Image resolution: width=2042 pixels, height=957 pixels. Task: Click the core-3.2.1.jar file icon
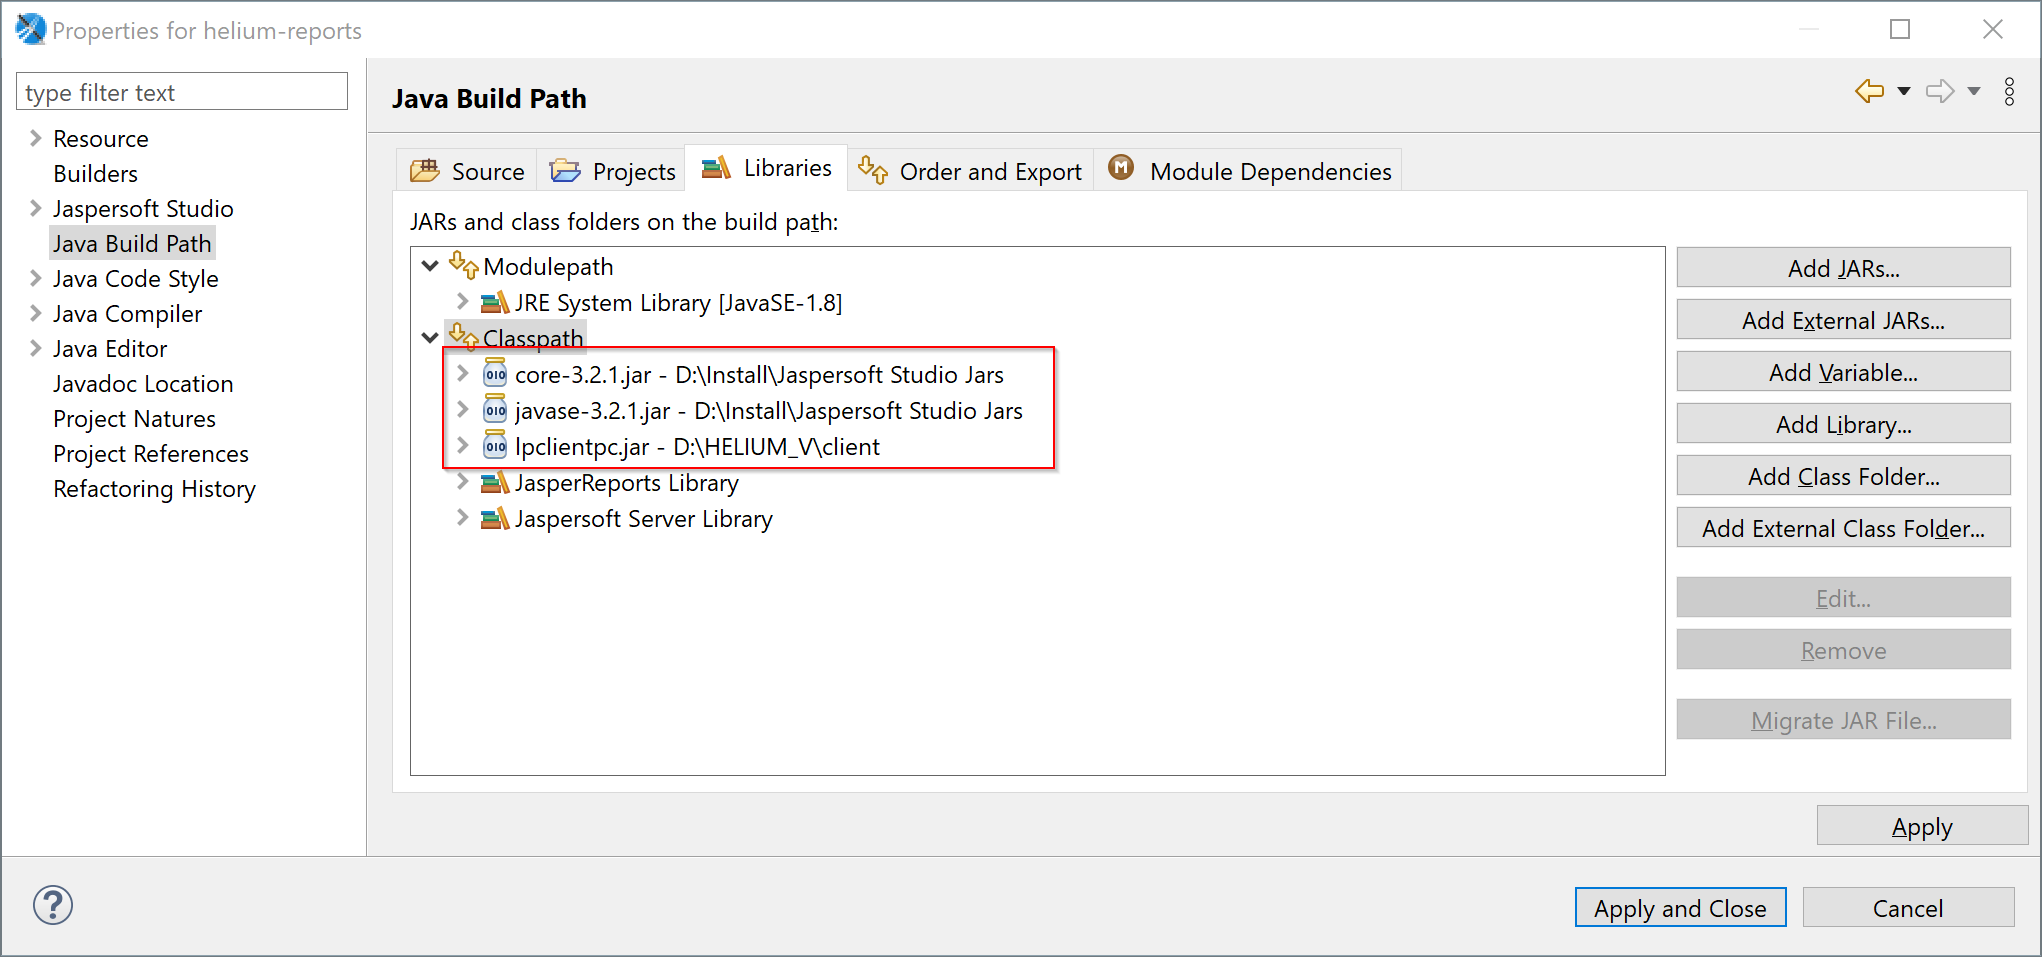click(x=495, y=374)
